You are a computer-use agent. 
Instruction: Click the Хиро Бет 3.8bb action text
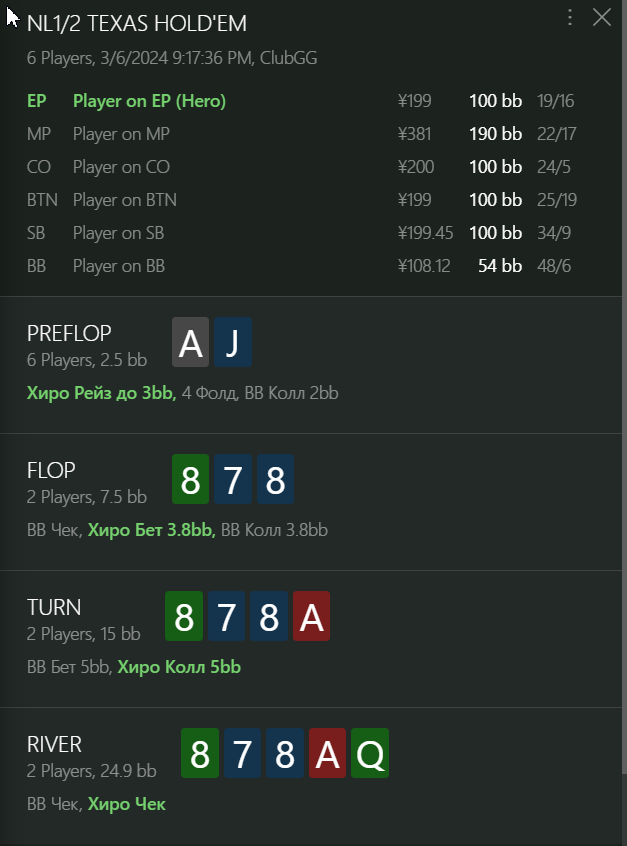(x=152, y=530)
